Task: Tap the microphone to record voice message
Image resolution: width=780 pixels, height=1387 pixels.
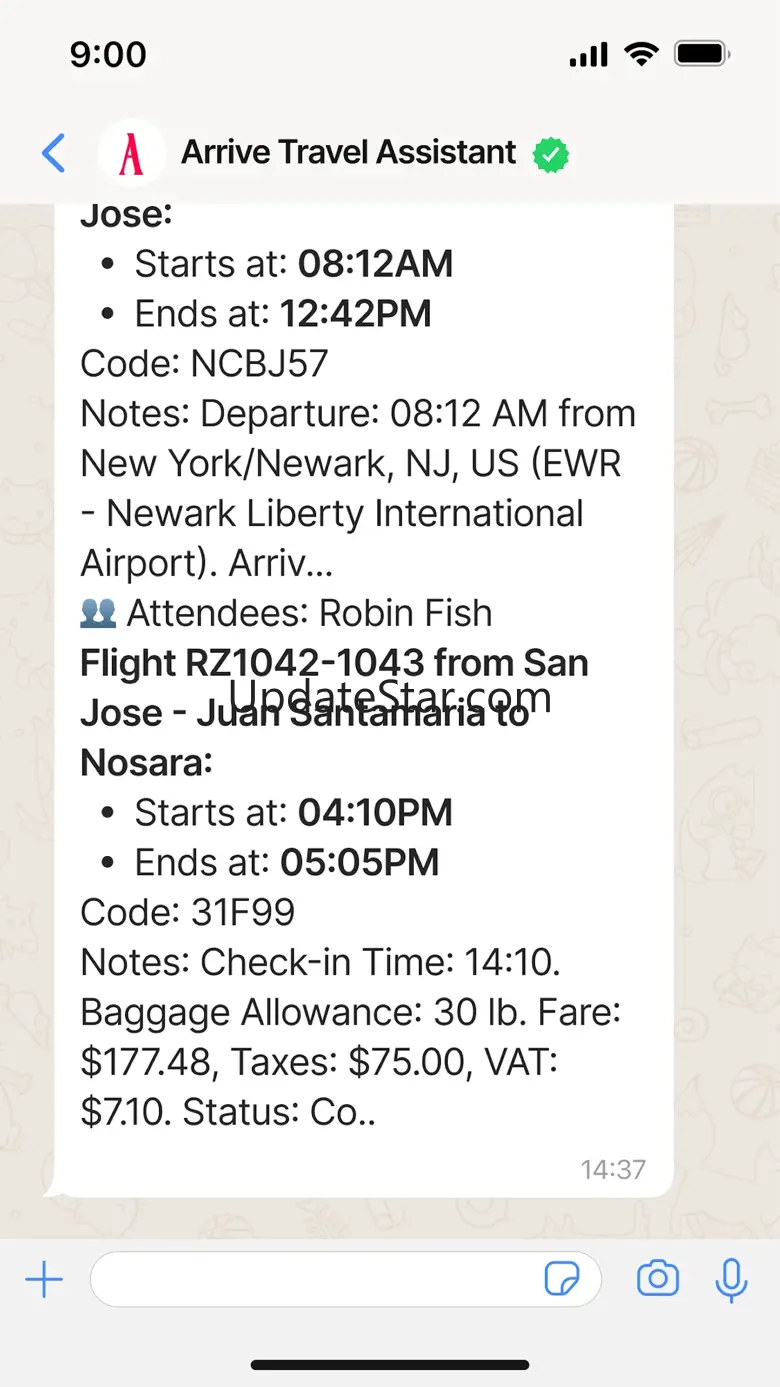Action: (731, 1279)
